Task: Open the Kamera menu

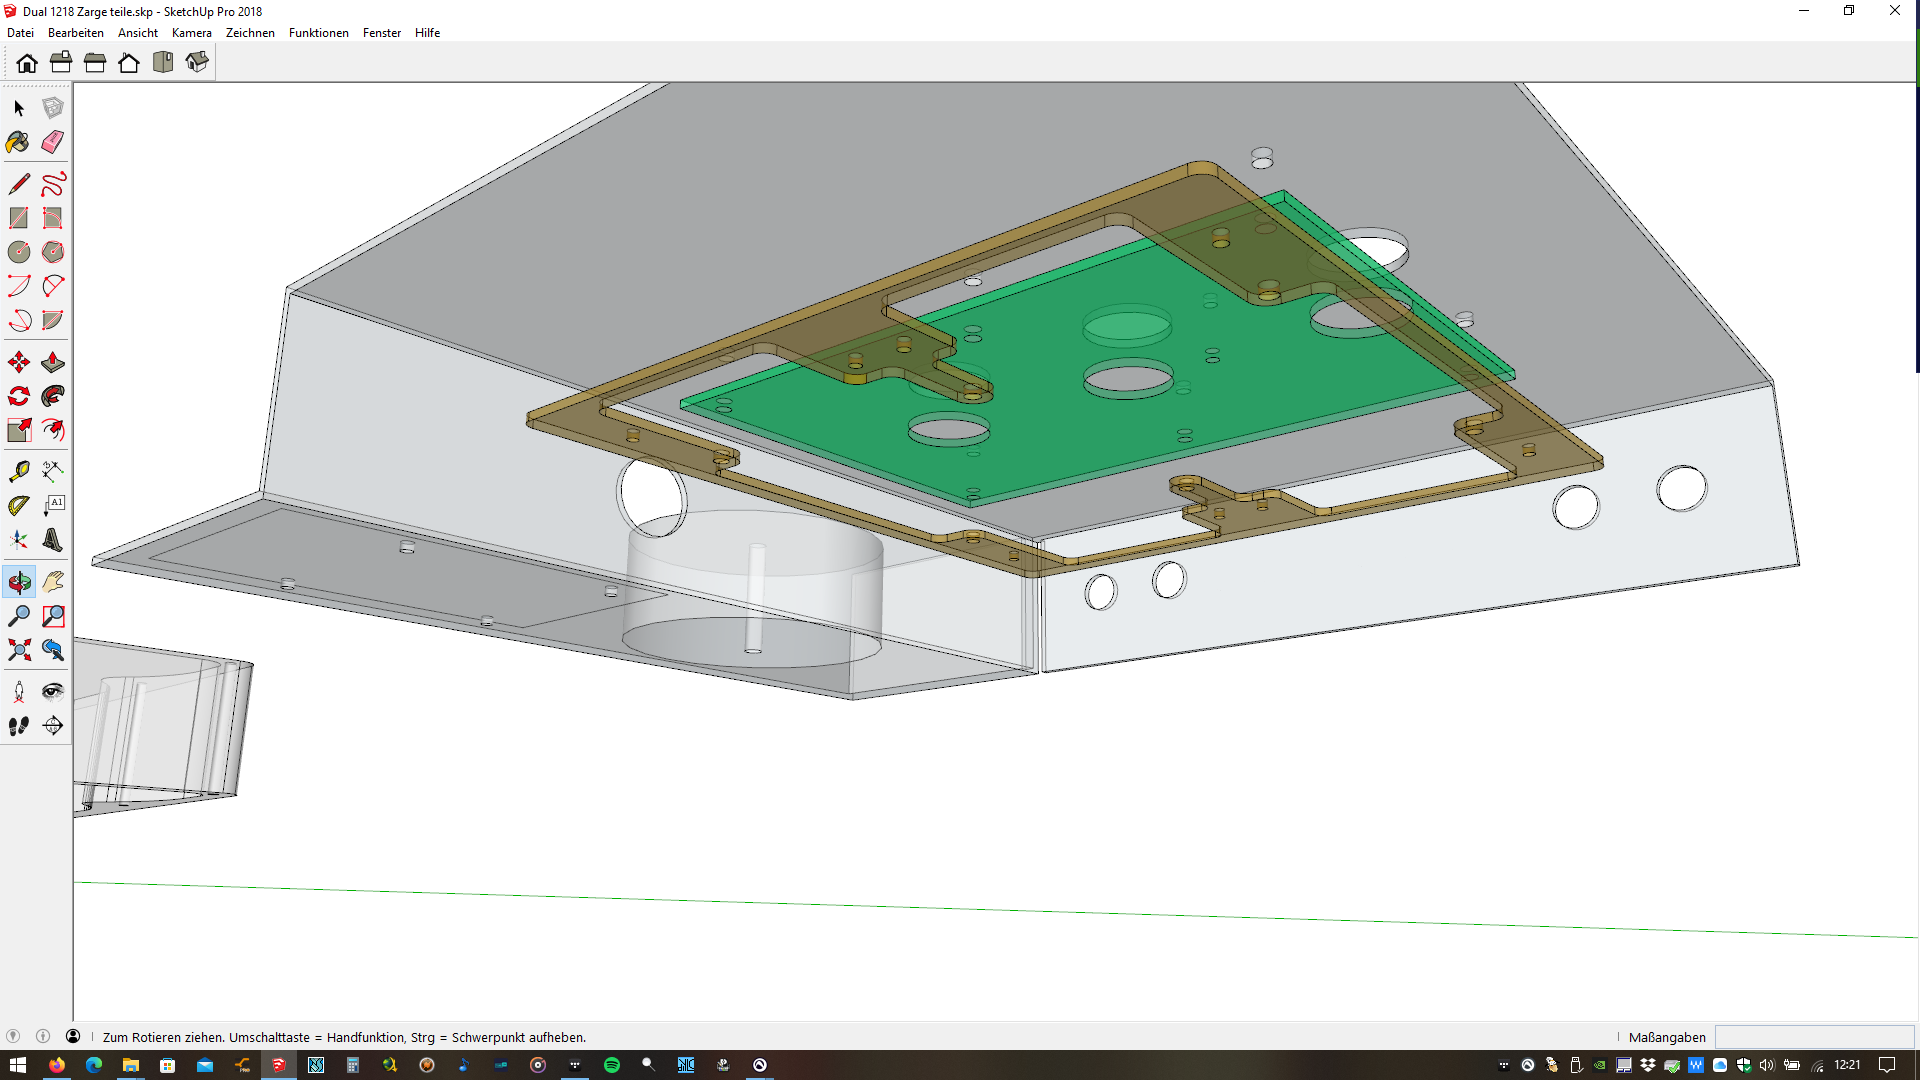Action: coord(191,33)
